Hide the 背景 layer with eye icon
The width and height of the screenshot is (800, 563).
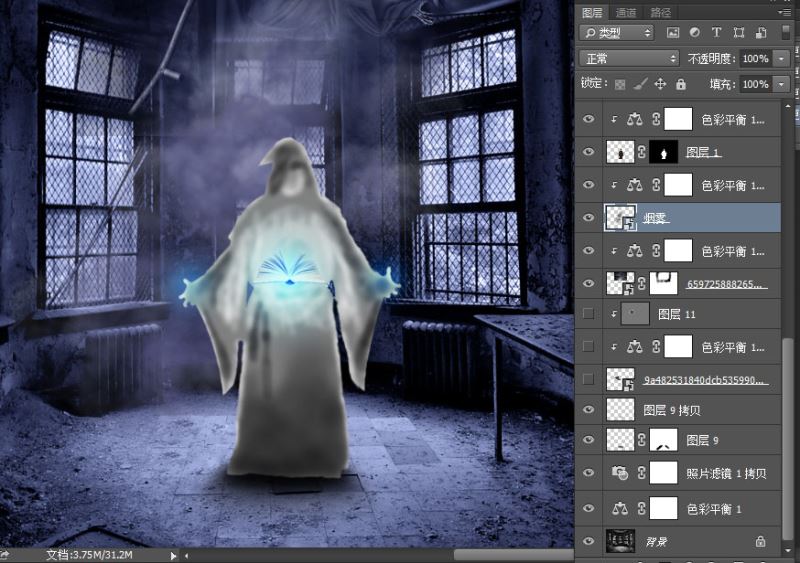pos(587,541)
